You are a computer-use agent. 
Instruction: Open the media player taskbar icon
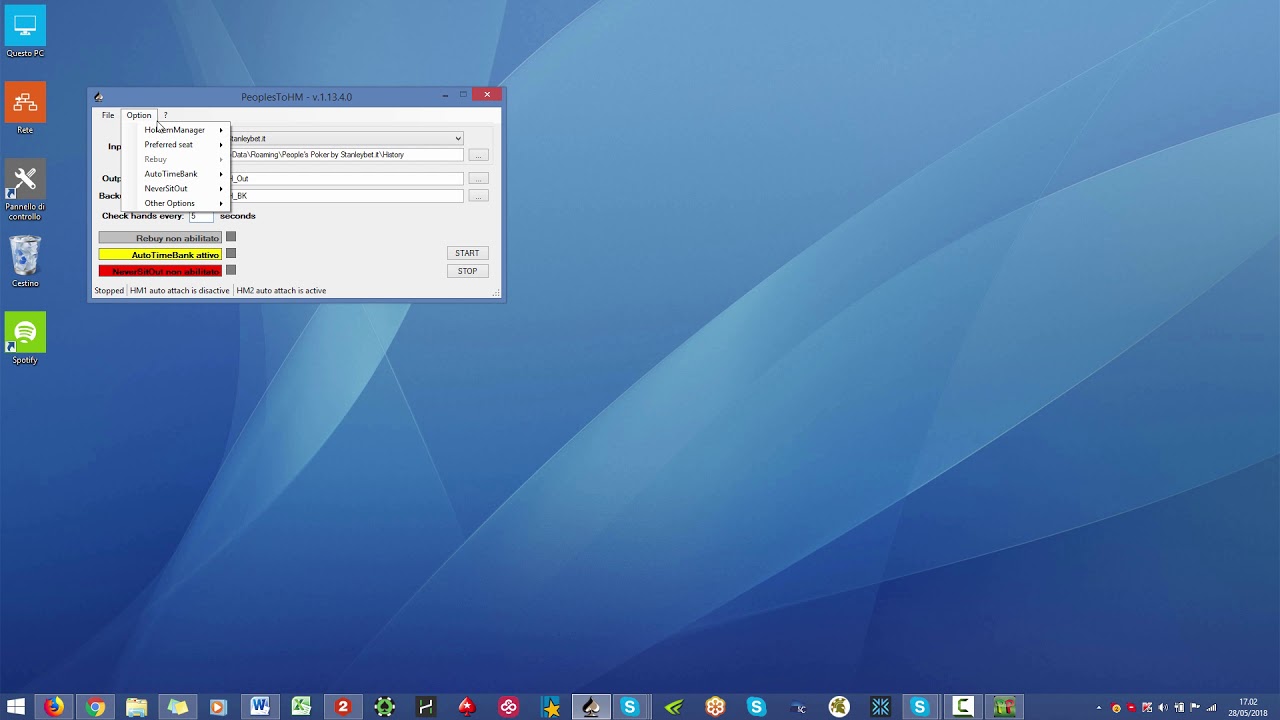(218, 707)
